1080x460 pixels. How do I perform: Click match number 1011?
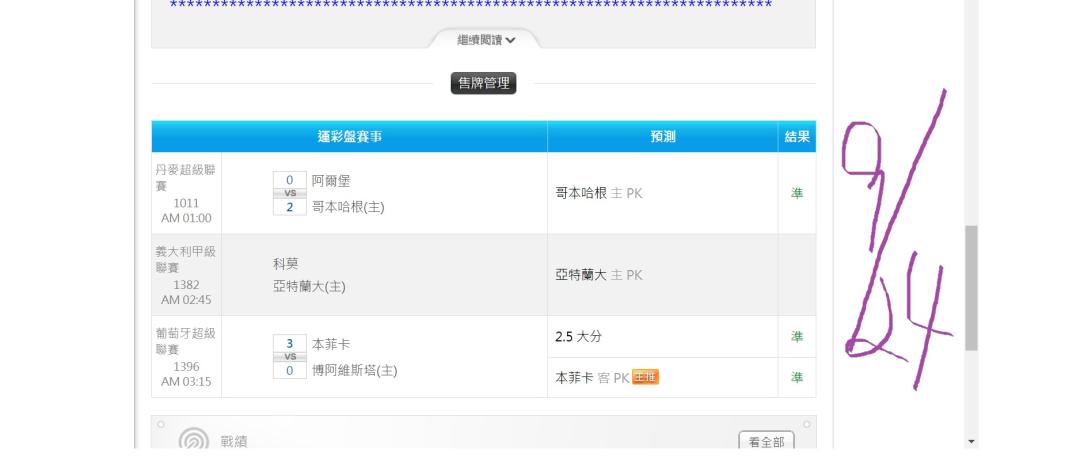point(186,203)
